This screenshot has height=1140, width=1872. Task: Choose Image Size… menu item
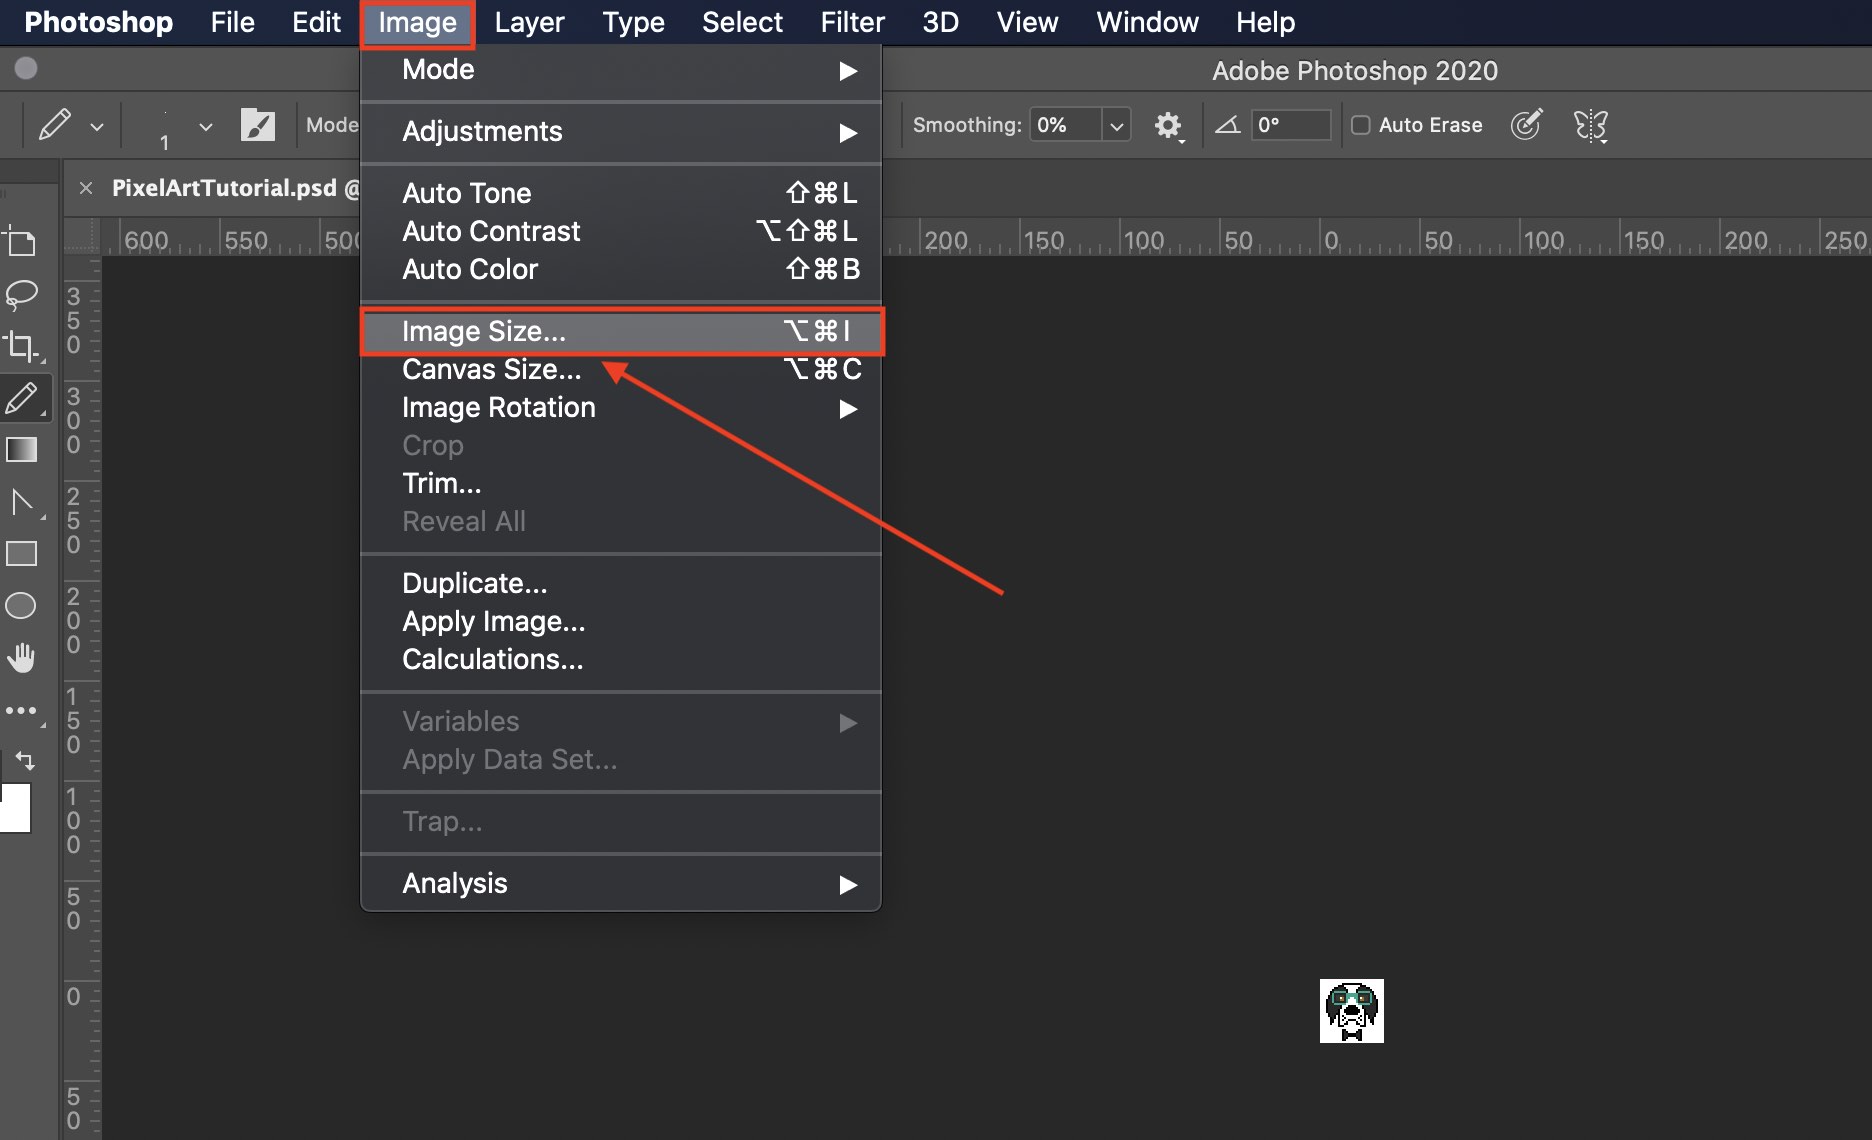[x=620, y=332]
